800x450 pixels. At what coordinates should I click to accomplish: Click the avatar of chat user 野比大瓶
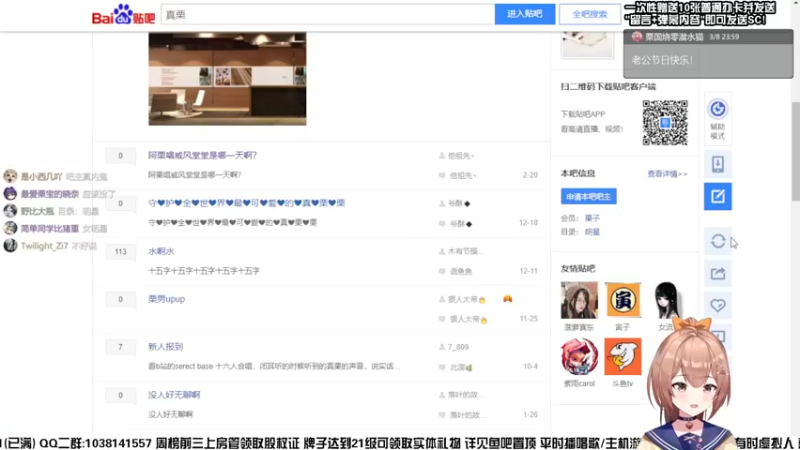[x=10, y=211]
